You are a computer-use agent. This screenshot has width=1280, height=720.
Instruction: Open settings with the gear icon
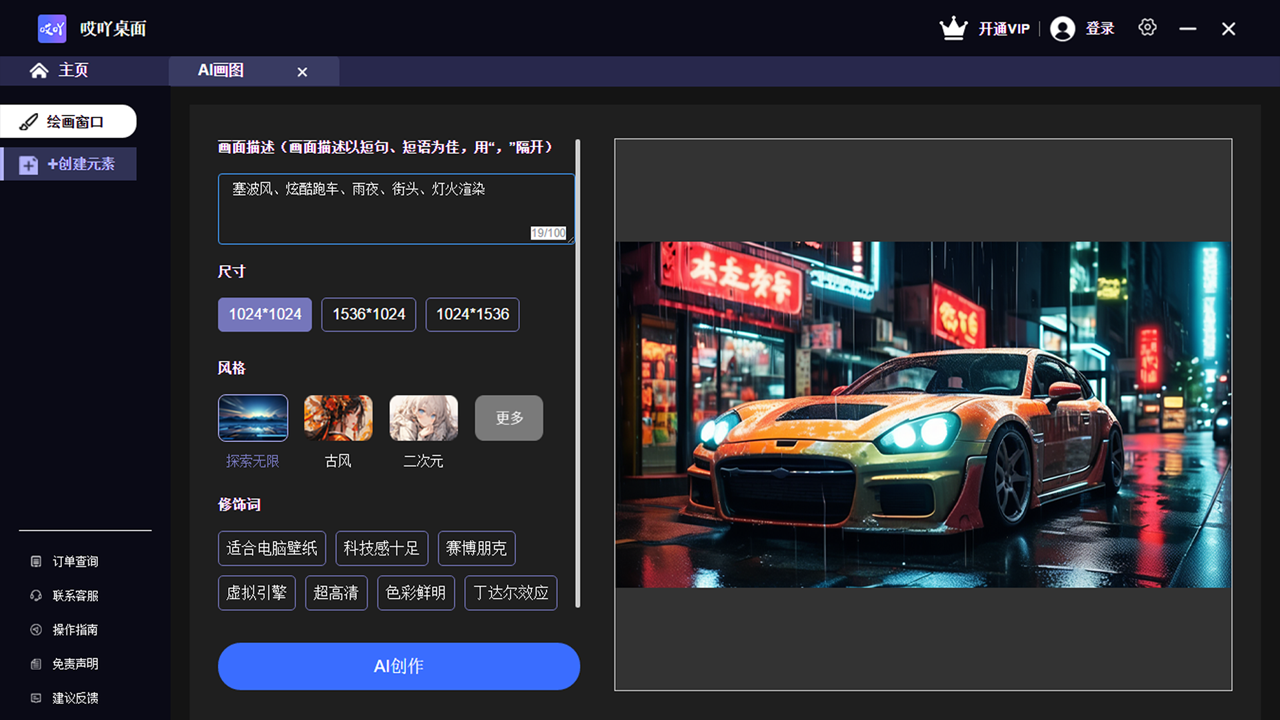[x=1147, y=28]
